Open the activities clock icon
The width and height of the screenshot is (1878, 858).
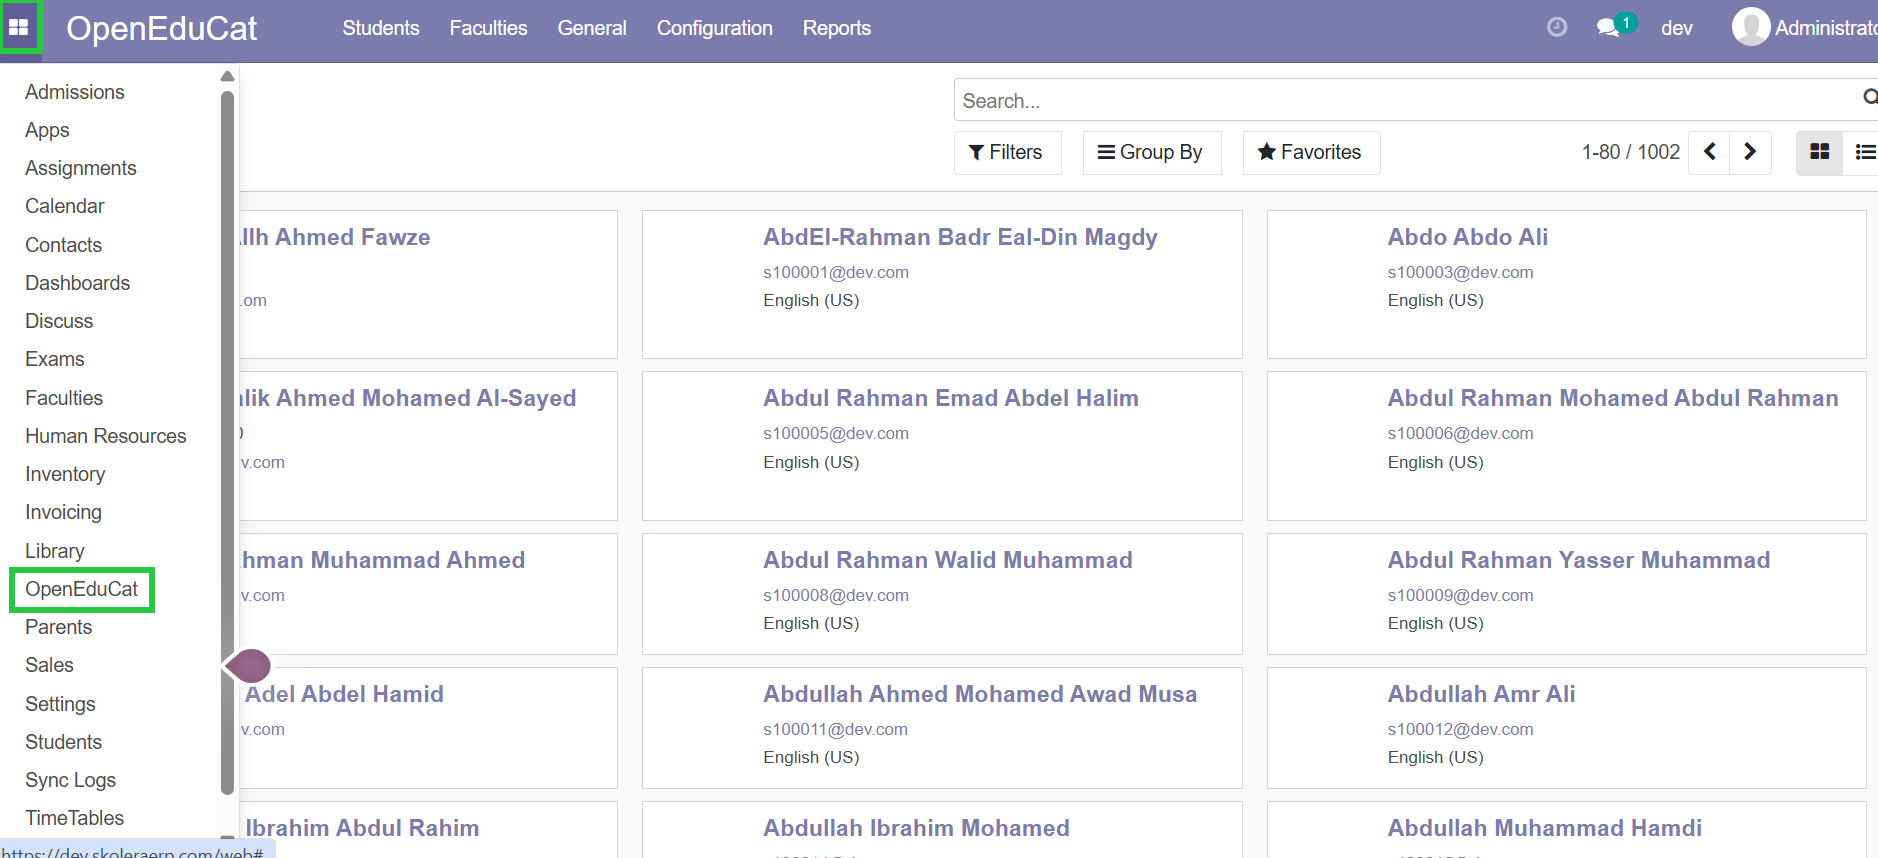(1557, 28)
